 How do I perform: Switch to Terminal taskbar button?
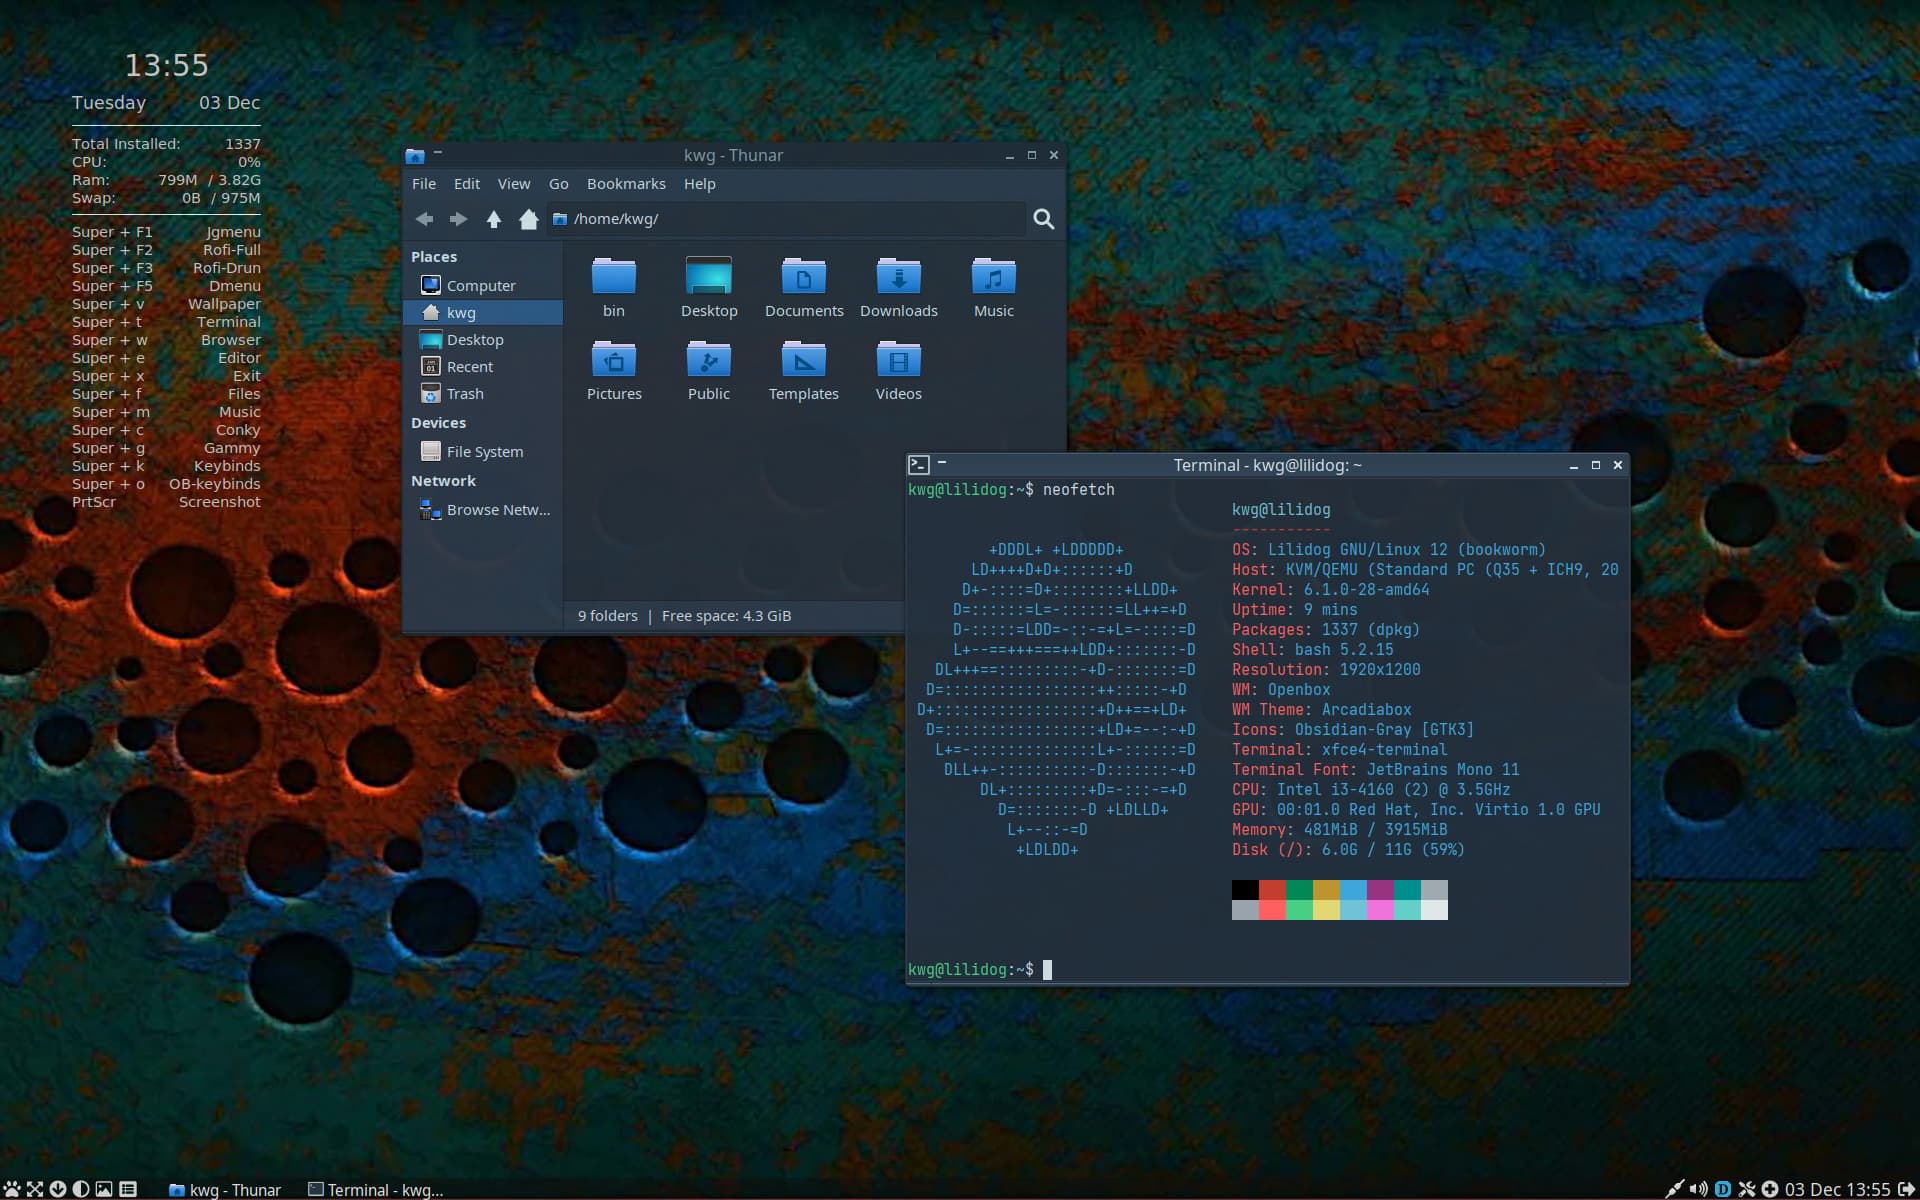point(376,1189)
